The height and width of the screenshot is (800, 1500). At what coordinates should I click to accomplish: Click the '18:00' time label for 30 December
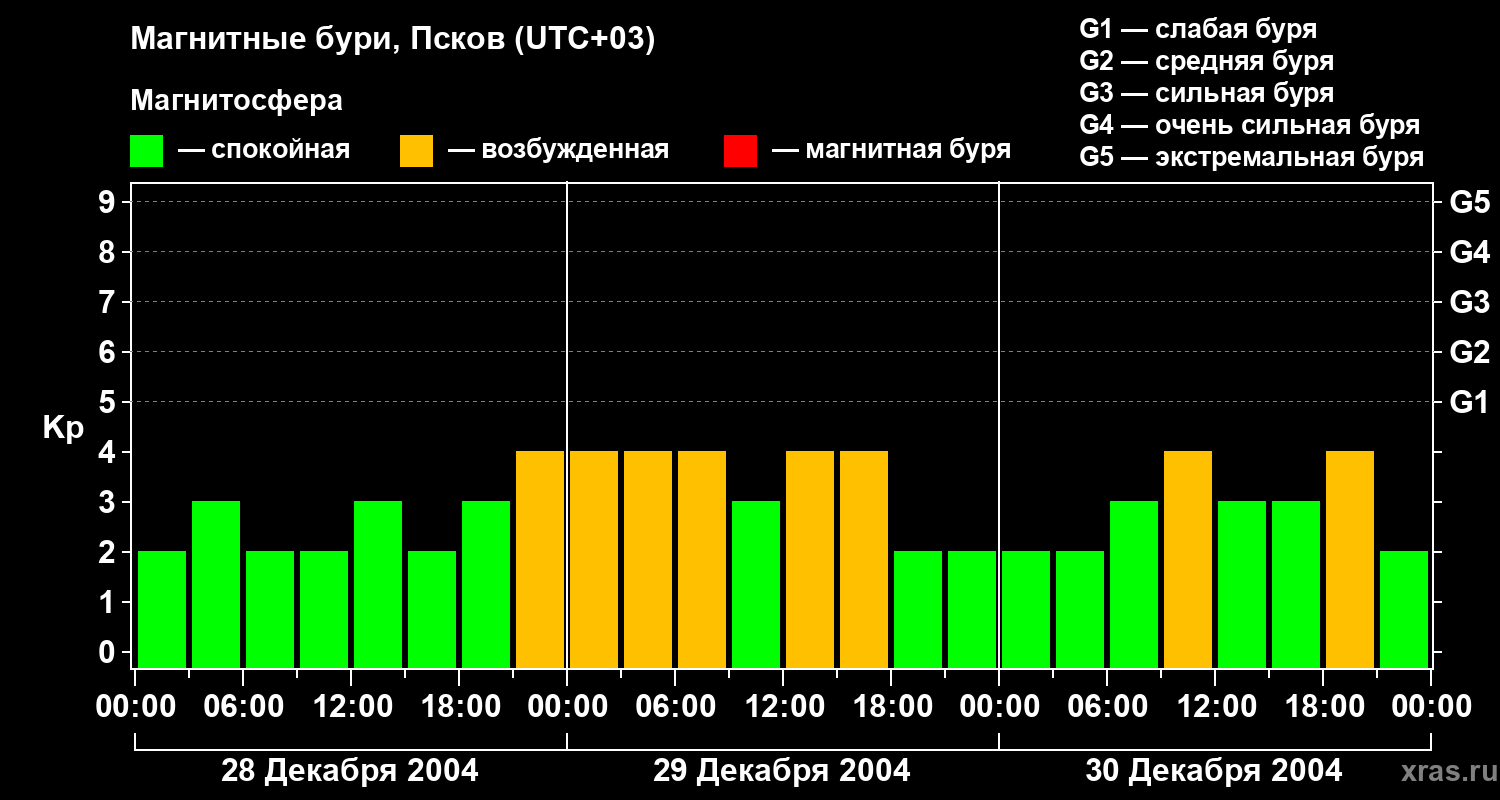tap(1323, 707)
